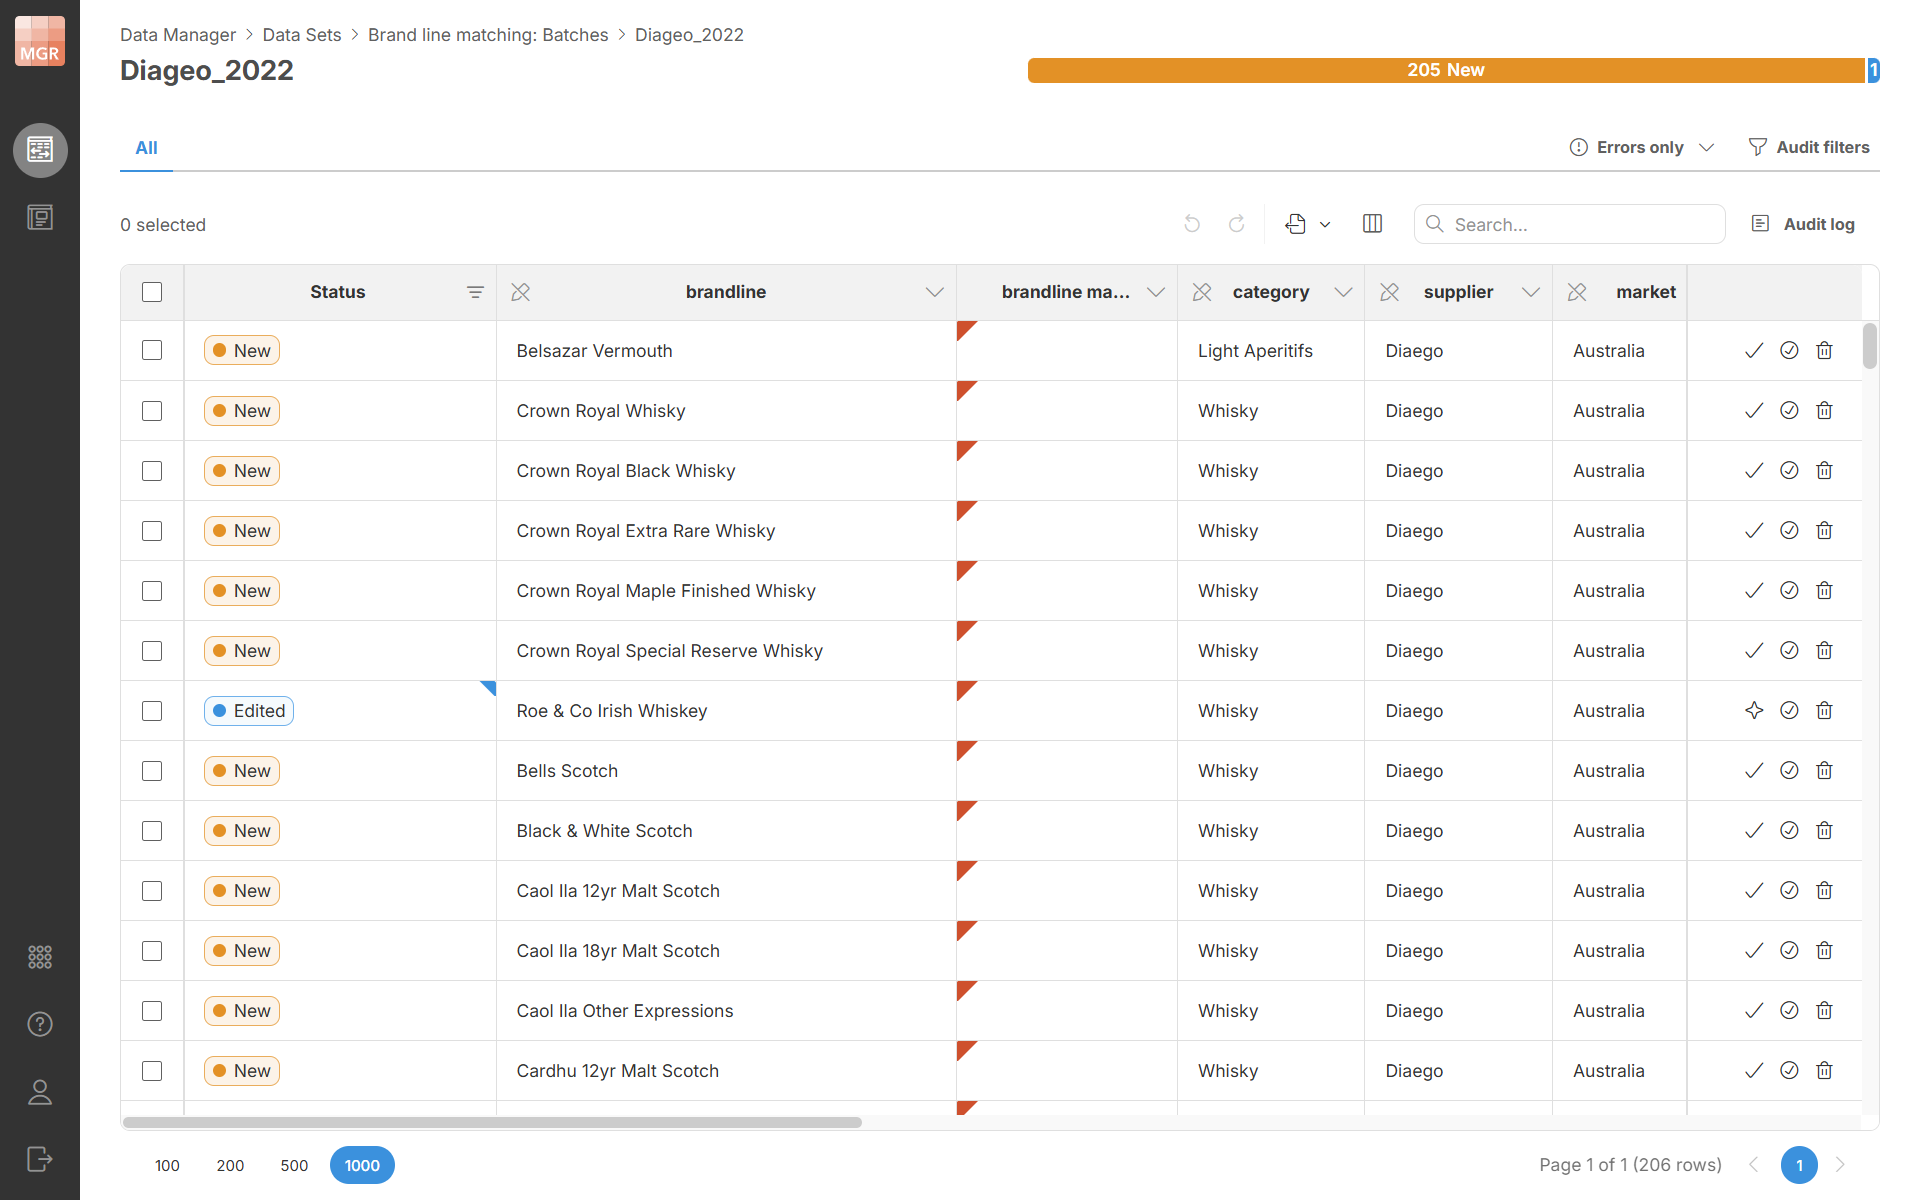Set page size to 500 rows
The height and width of the screenshot is (1200, 1920).
294,1165
